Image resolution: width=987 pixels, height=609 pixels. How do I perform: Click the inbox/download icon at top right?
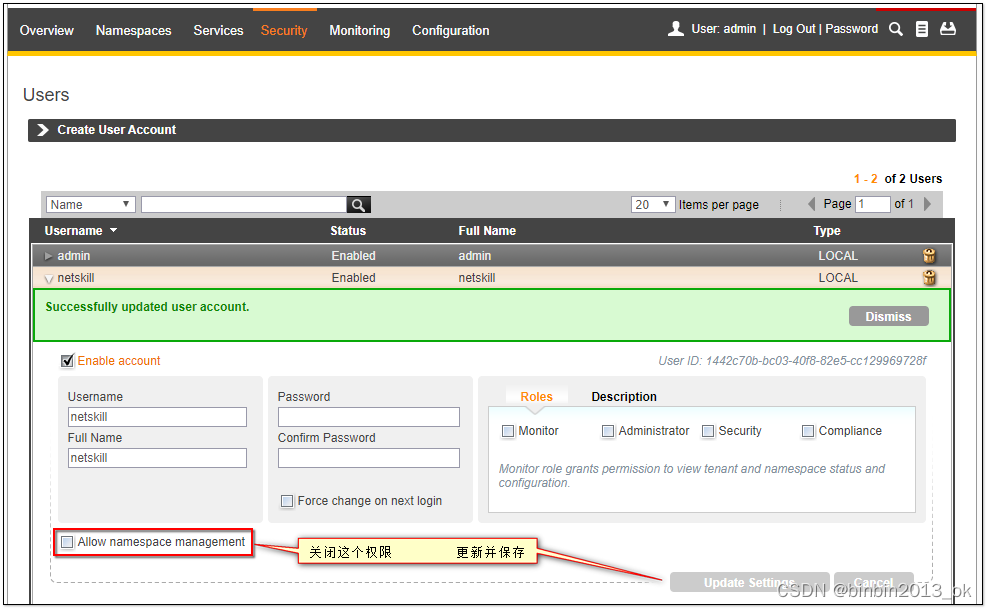(x=948, y=29)
